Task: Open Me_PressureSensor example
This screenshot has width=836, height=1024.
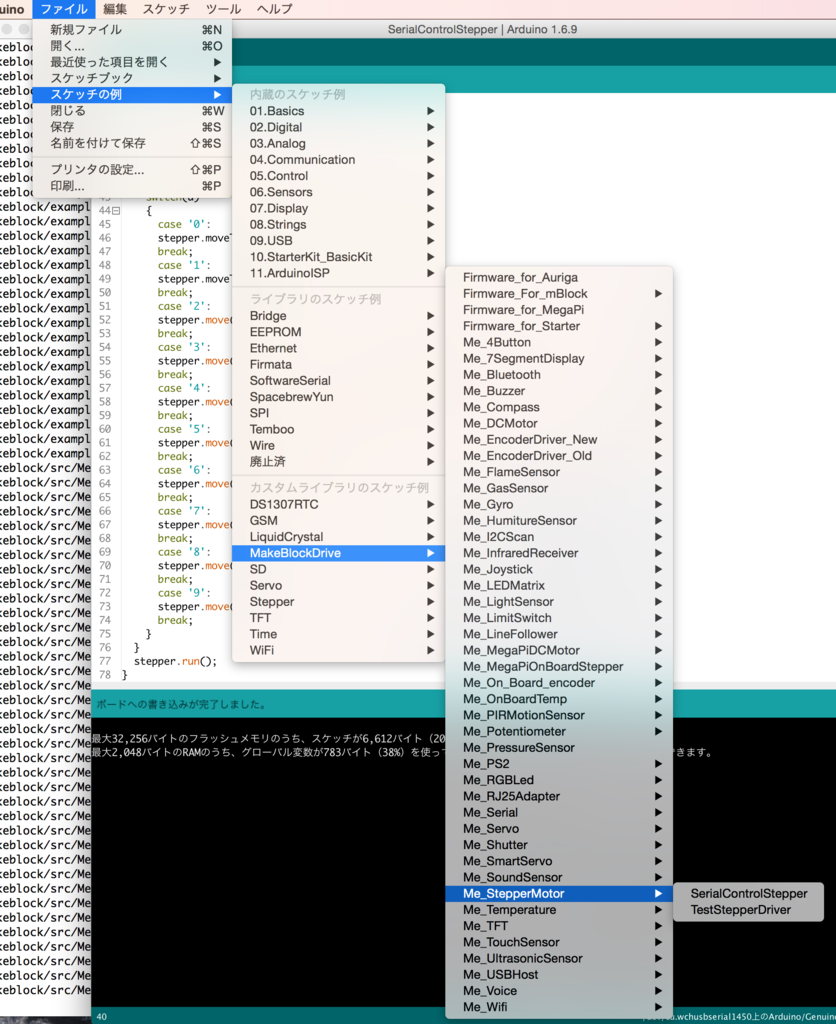Action: coord(559,748)
